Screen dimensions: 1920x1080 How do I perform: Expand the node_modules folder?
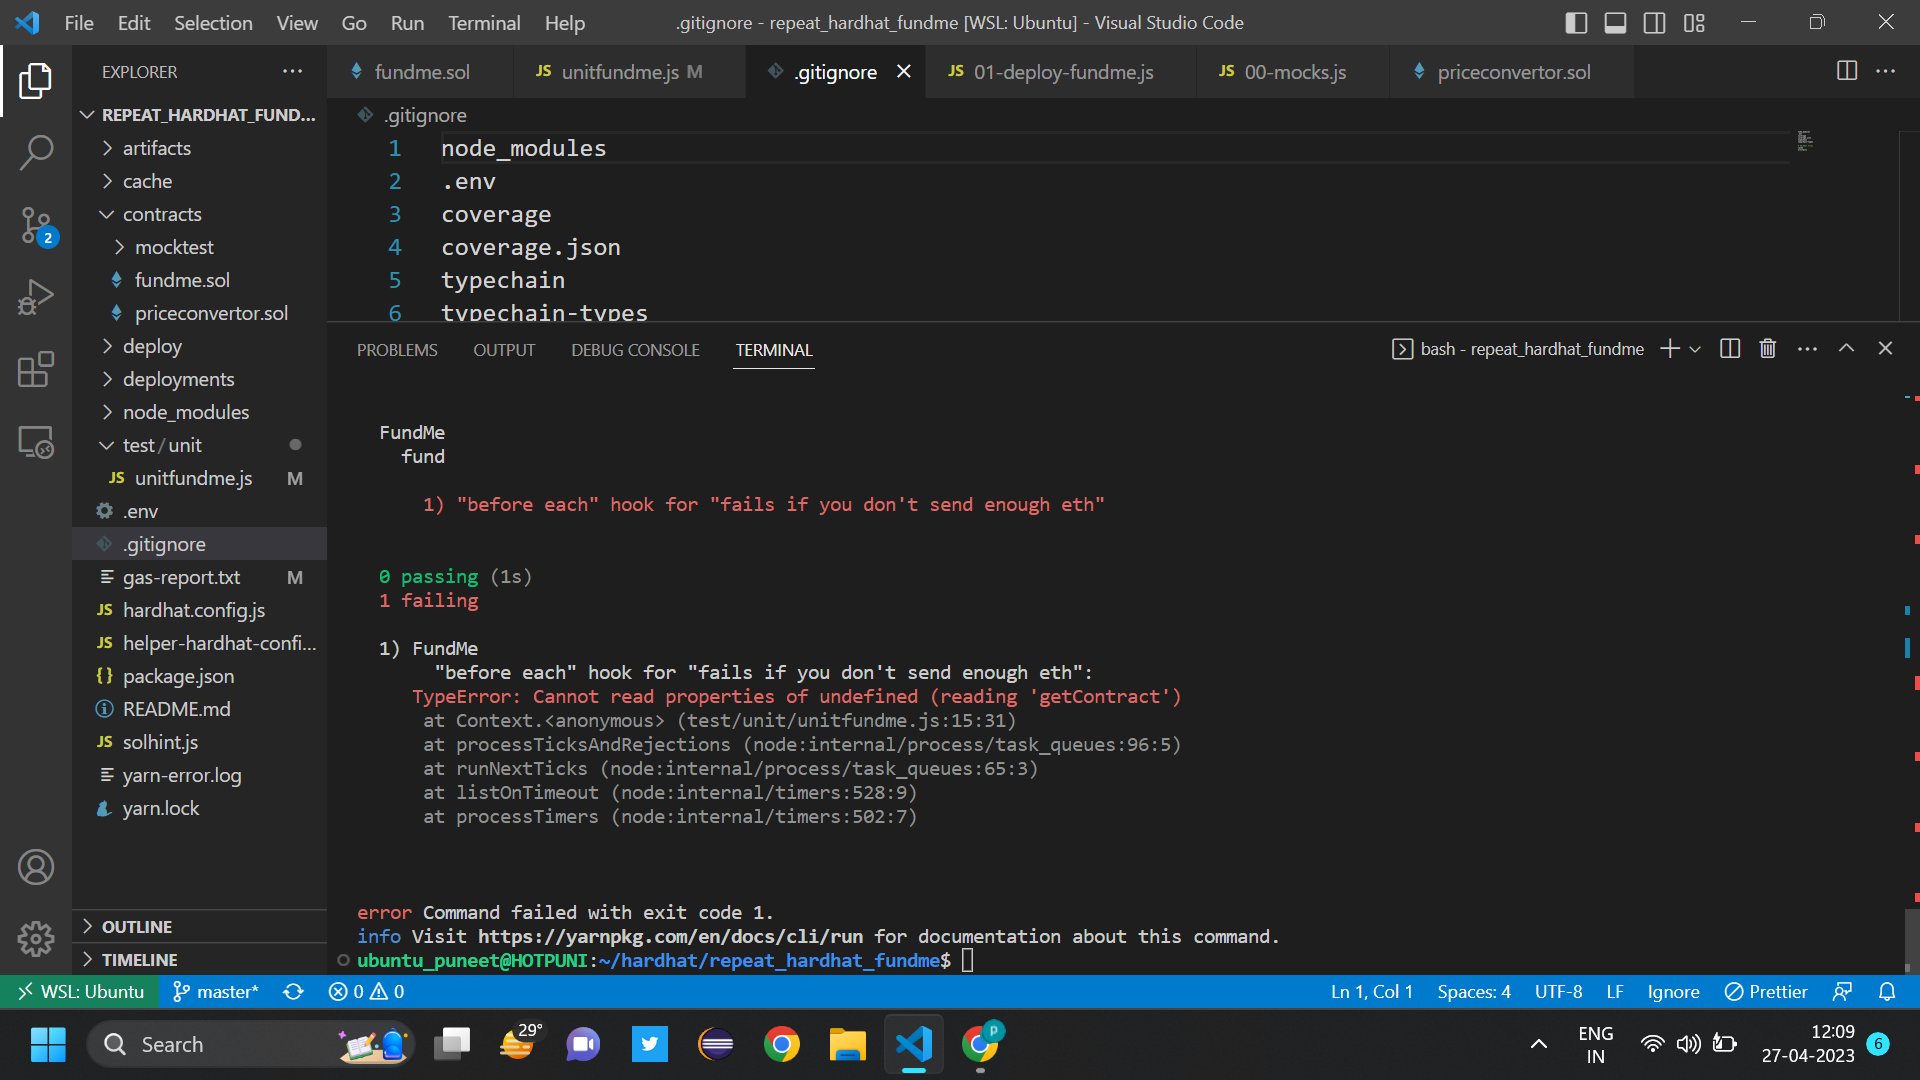pos(199,412)
